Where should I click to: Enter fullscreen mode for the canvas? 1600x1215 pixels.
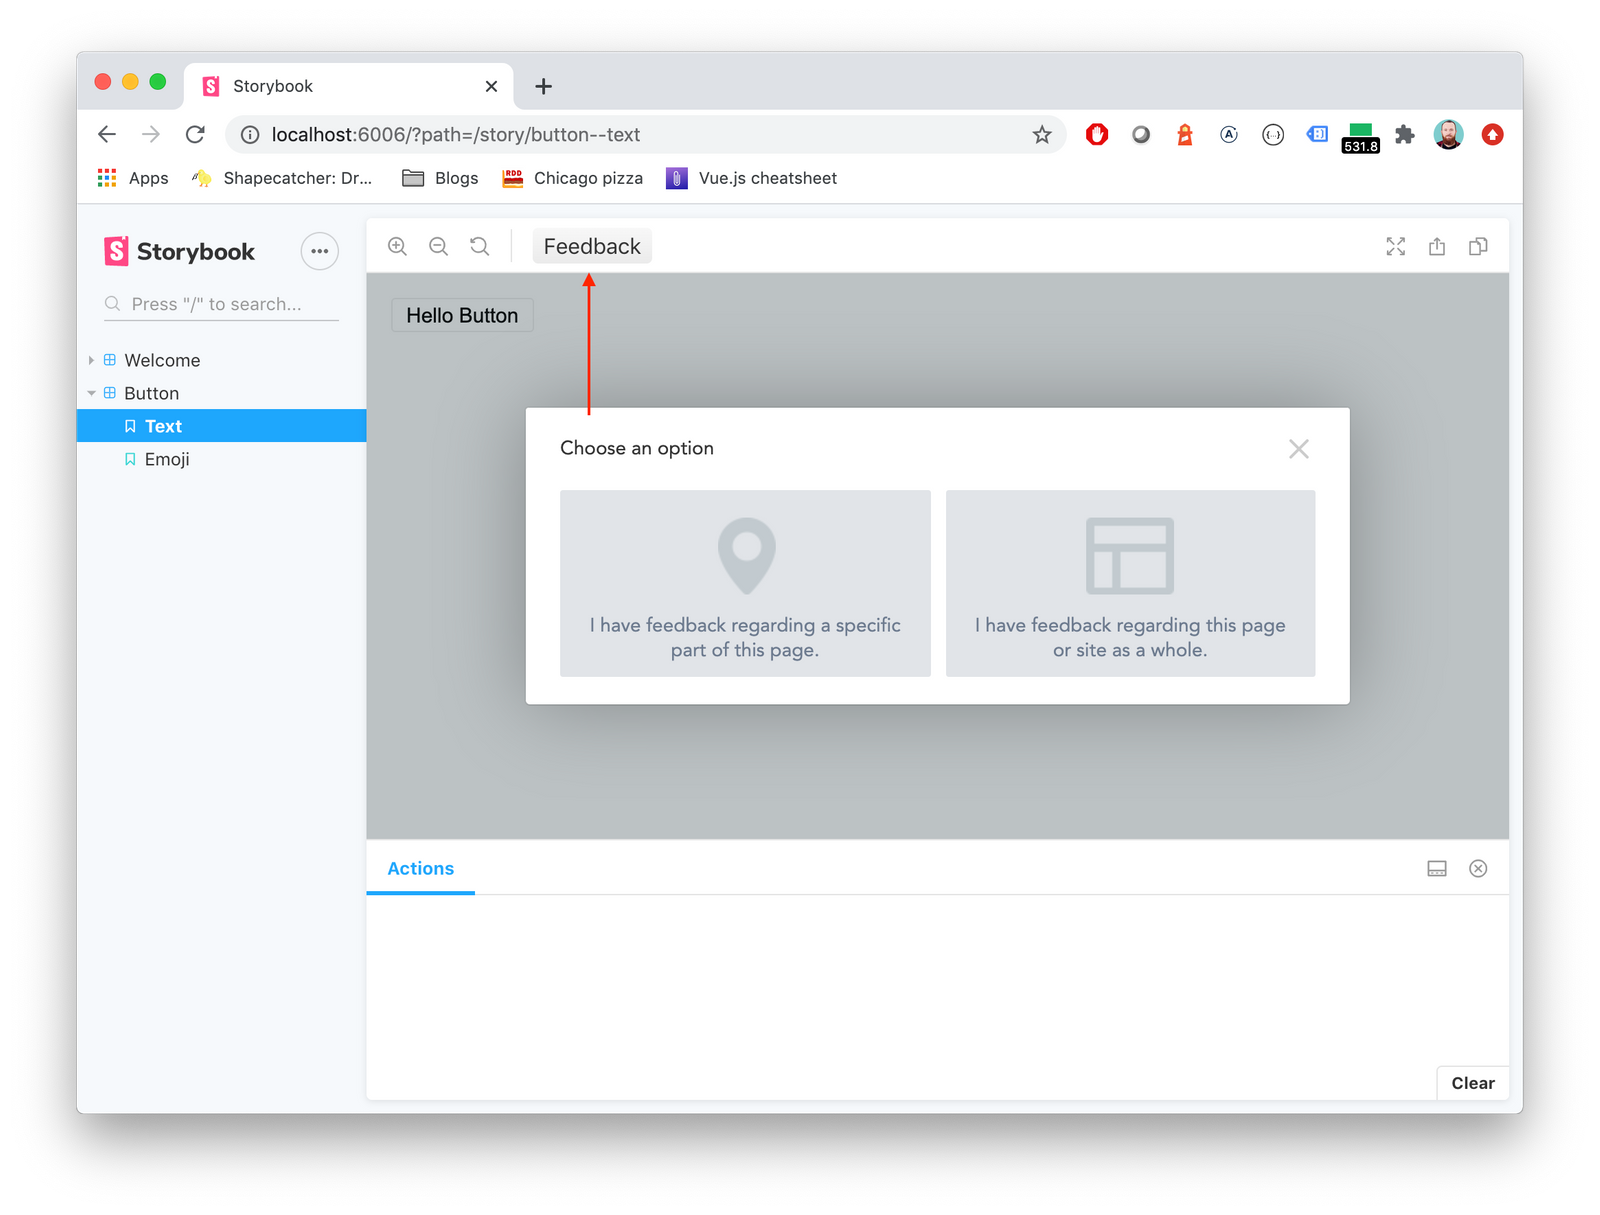[1396, 246]
